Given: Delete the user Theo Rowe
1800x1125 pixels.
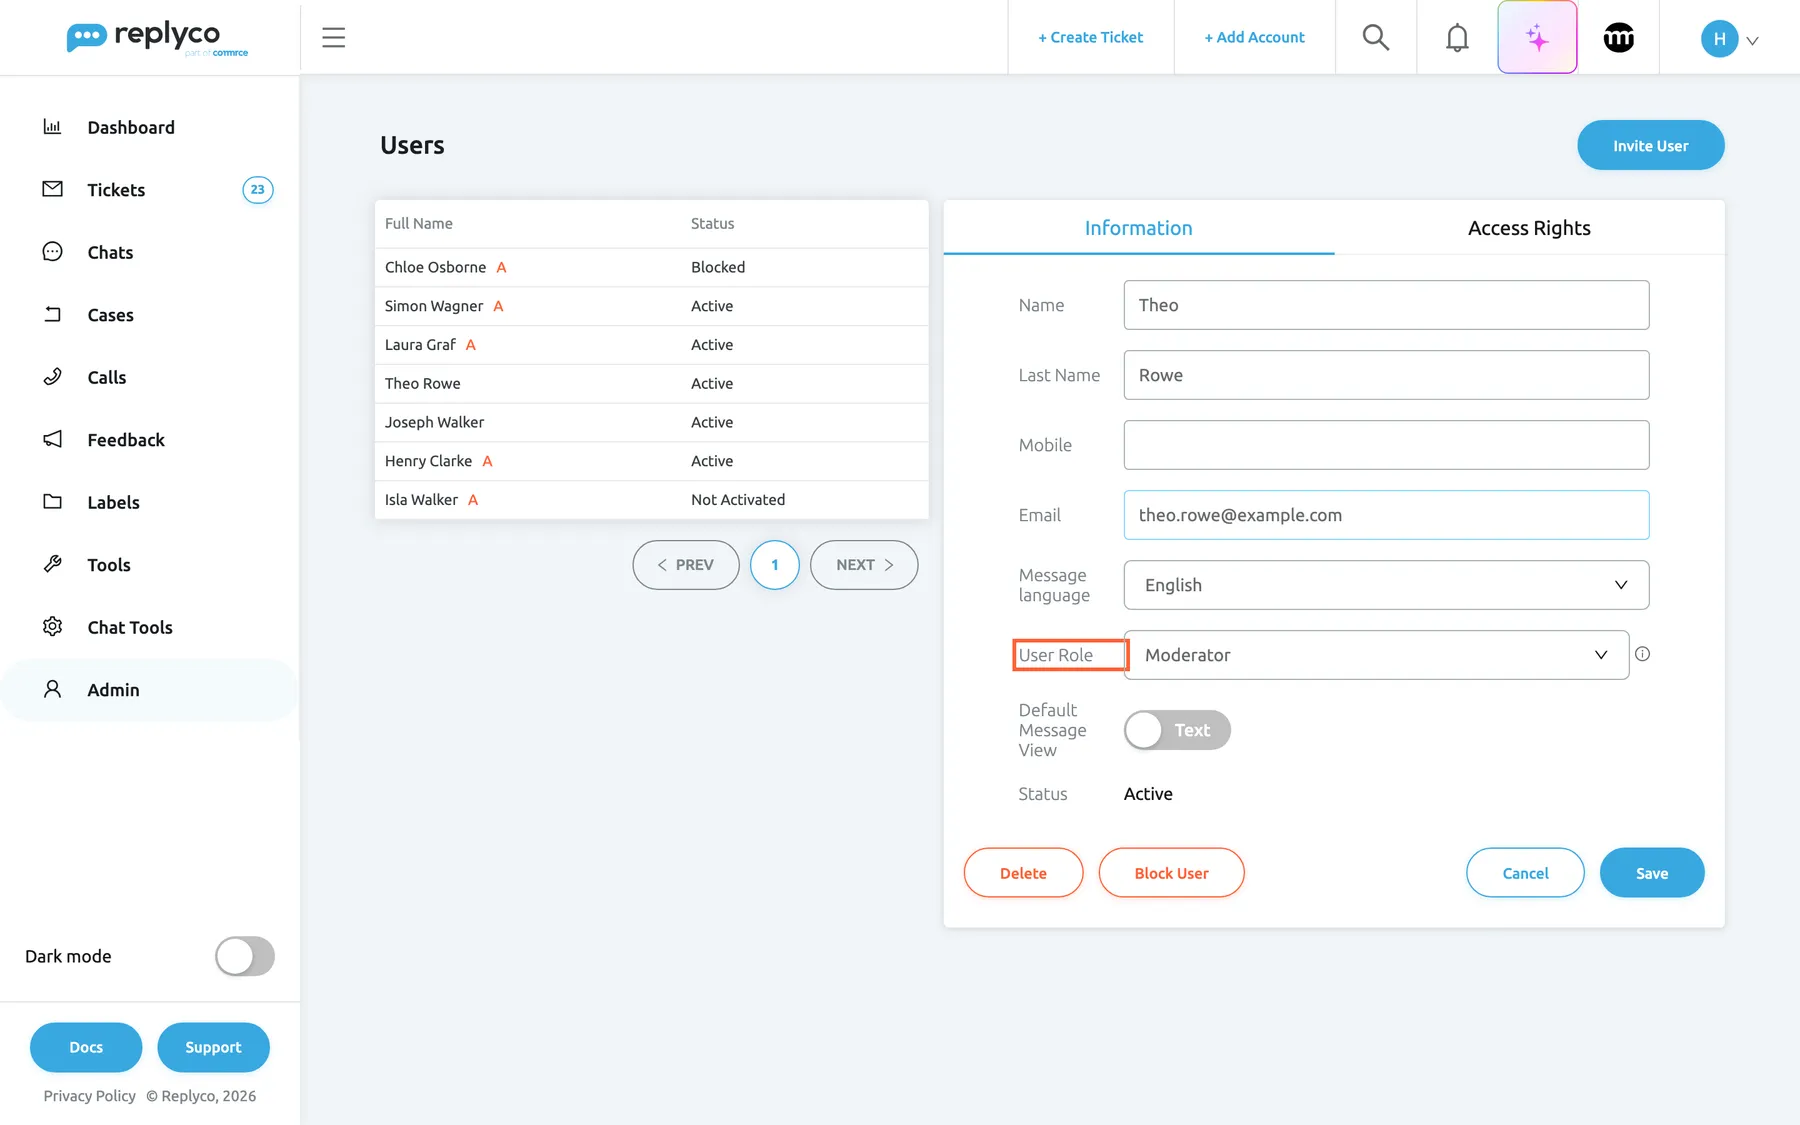Looking at the screenshot, I should click(x=1023, y=873).
